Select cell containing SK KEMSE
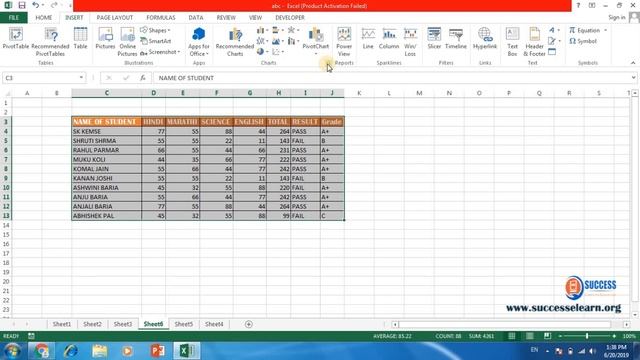 [x=107, y=131]
